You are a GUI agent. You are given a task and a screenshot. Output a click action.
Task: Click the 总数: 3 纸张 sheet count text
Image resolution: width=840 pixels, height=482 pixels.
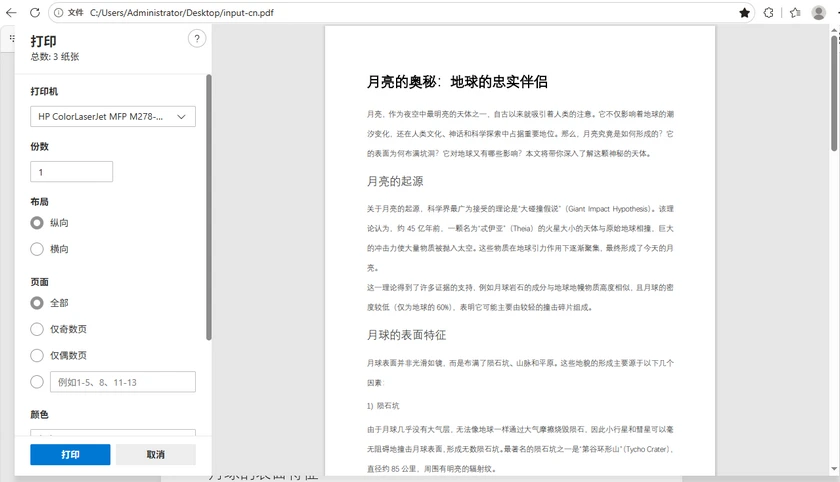point(55,57)
